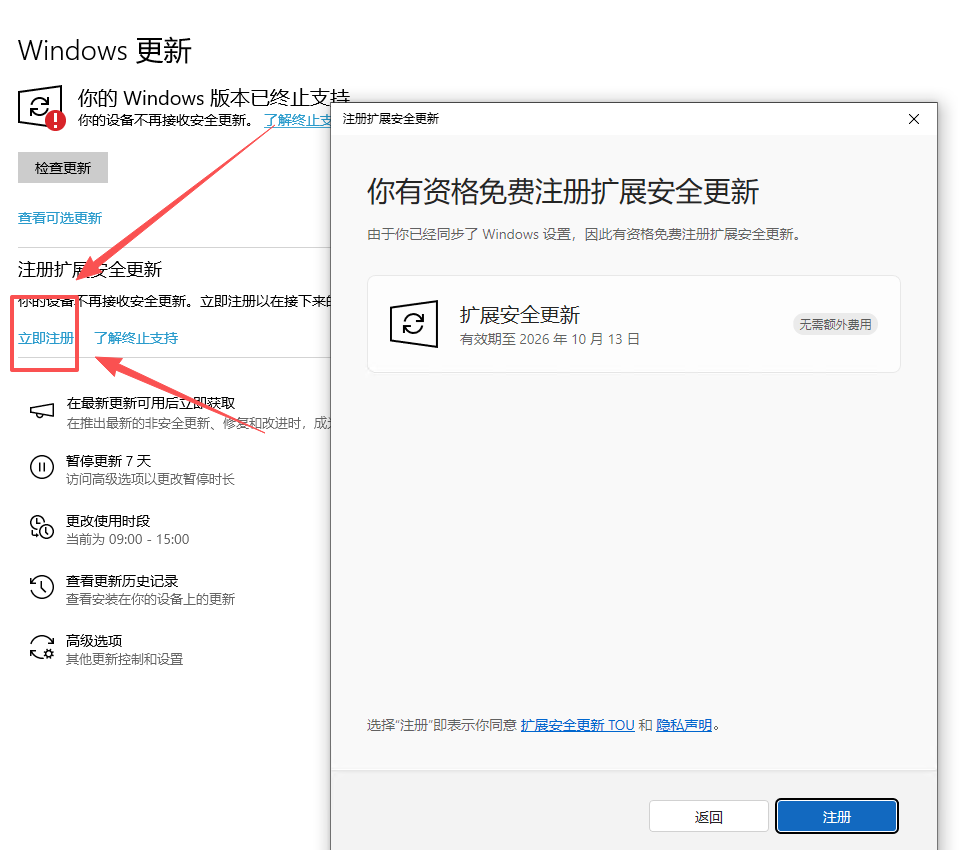Click the megaphone icon for latest updates
Screen dimensions: 972x850
pos(42,412)
